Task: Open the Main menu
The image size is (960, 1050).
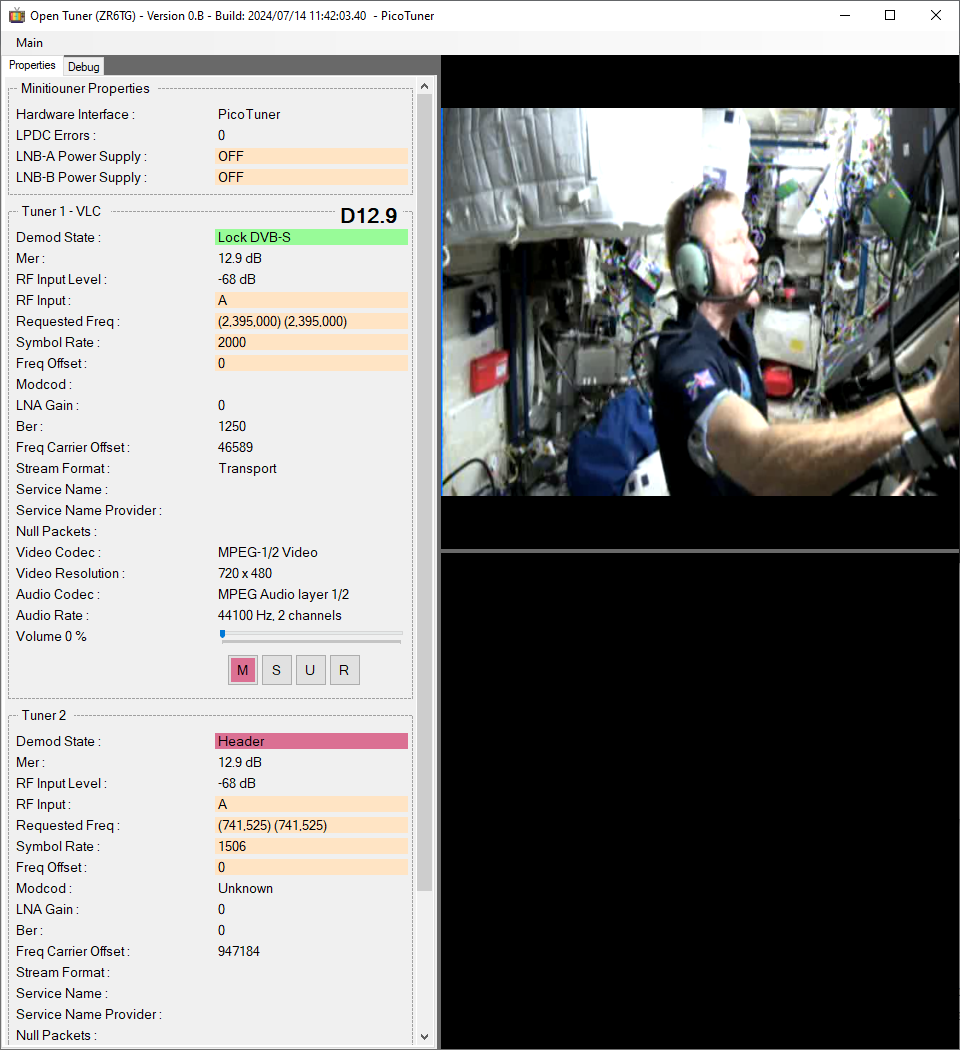Action: (x=29, y=43)
